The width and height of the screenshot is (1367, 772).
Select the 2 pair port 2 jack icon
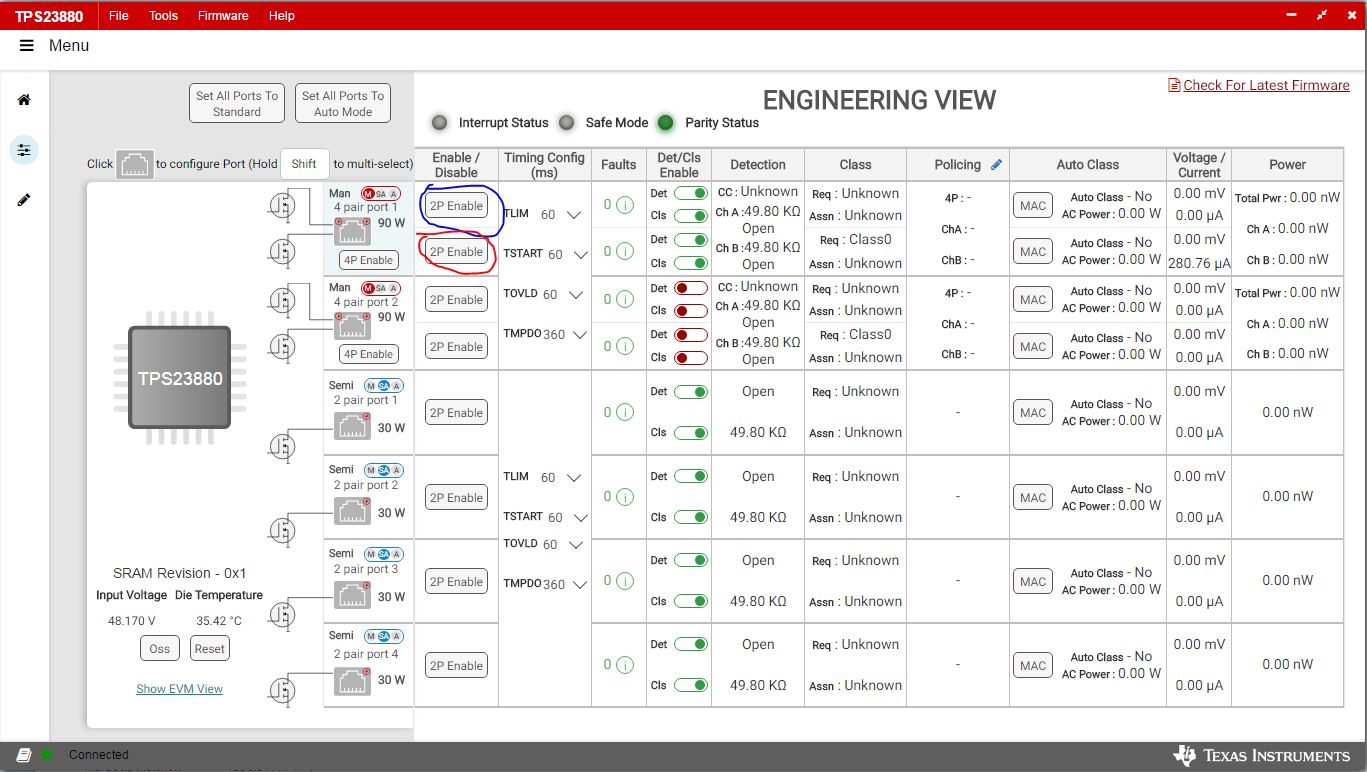(x=353, y=511)
